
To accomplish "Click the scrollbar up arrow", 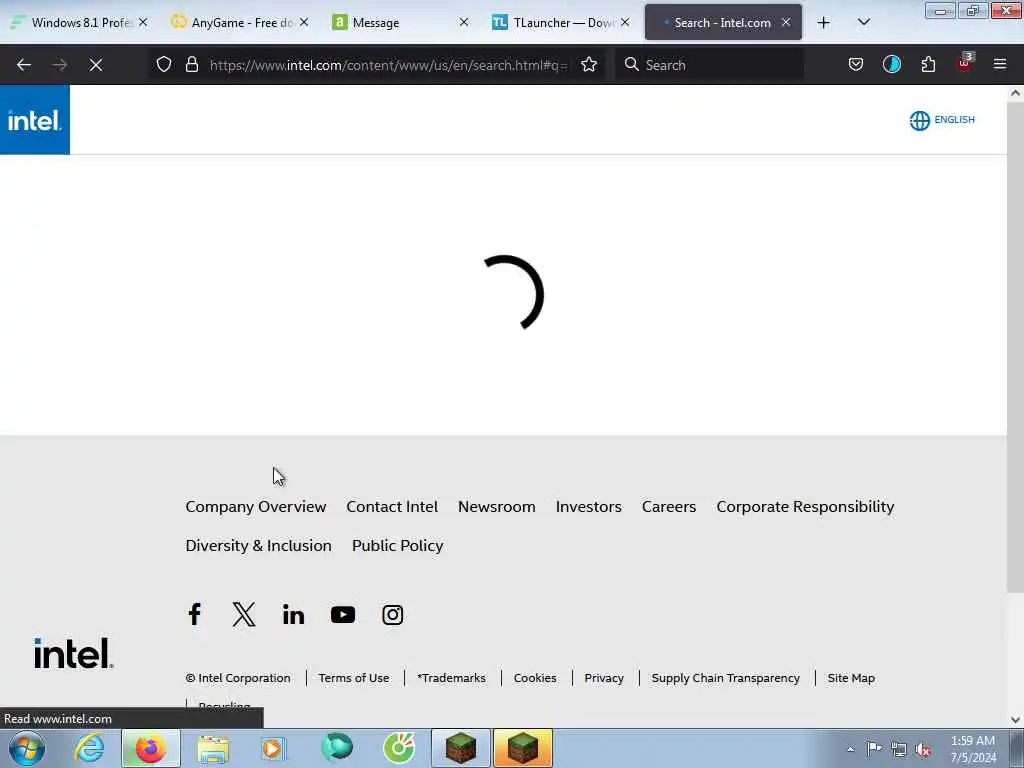I will pyautogui.click(x=1015, y=93).
